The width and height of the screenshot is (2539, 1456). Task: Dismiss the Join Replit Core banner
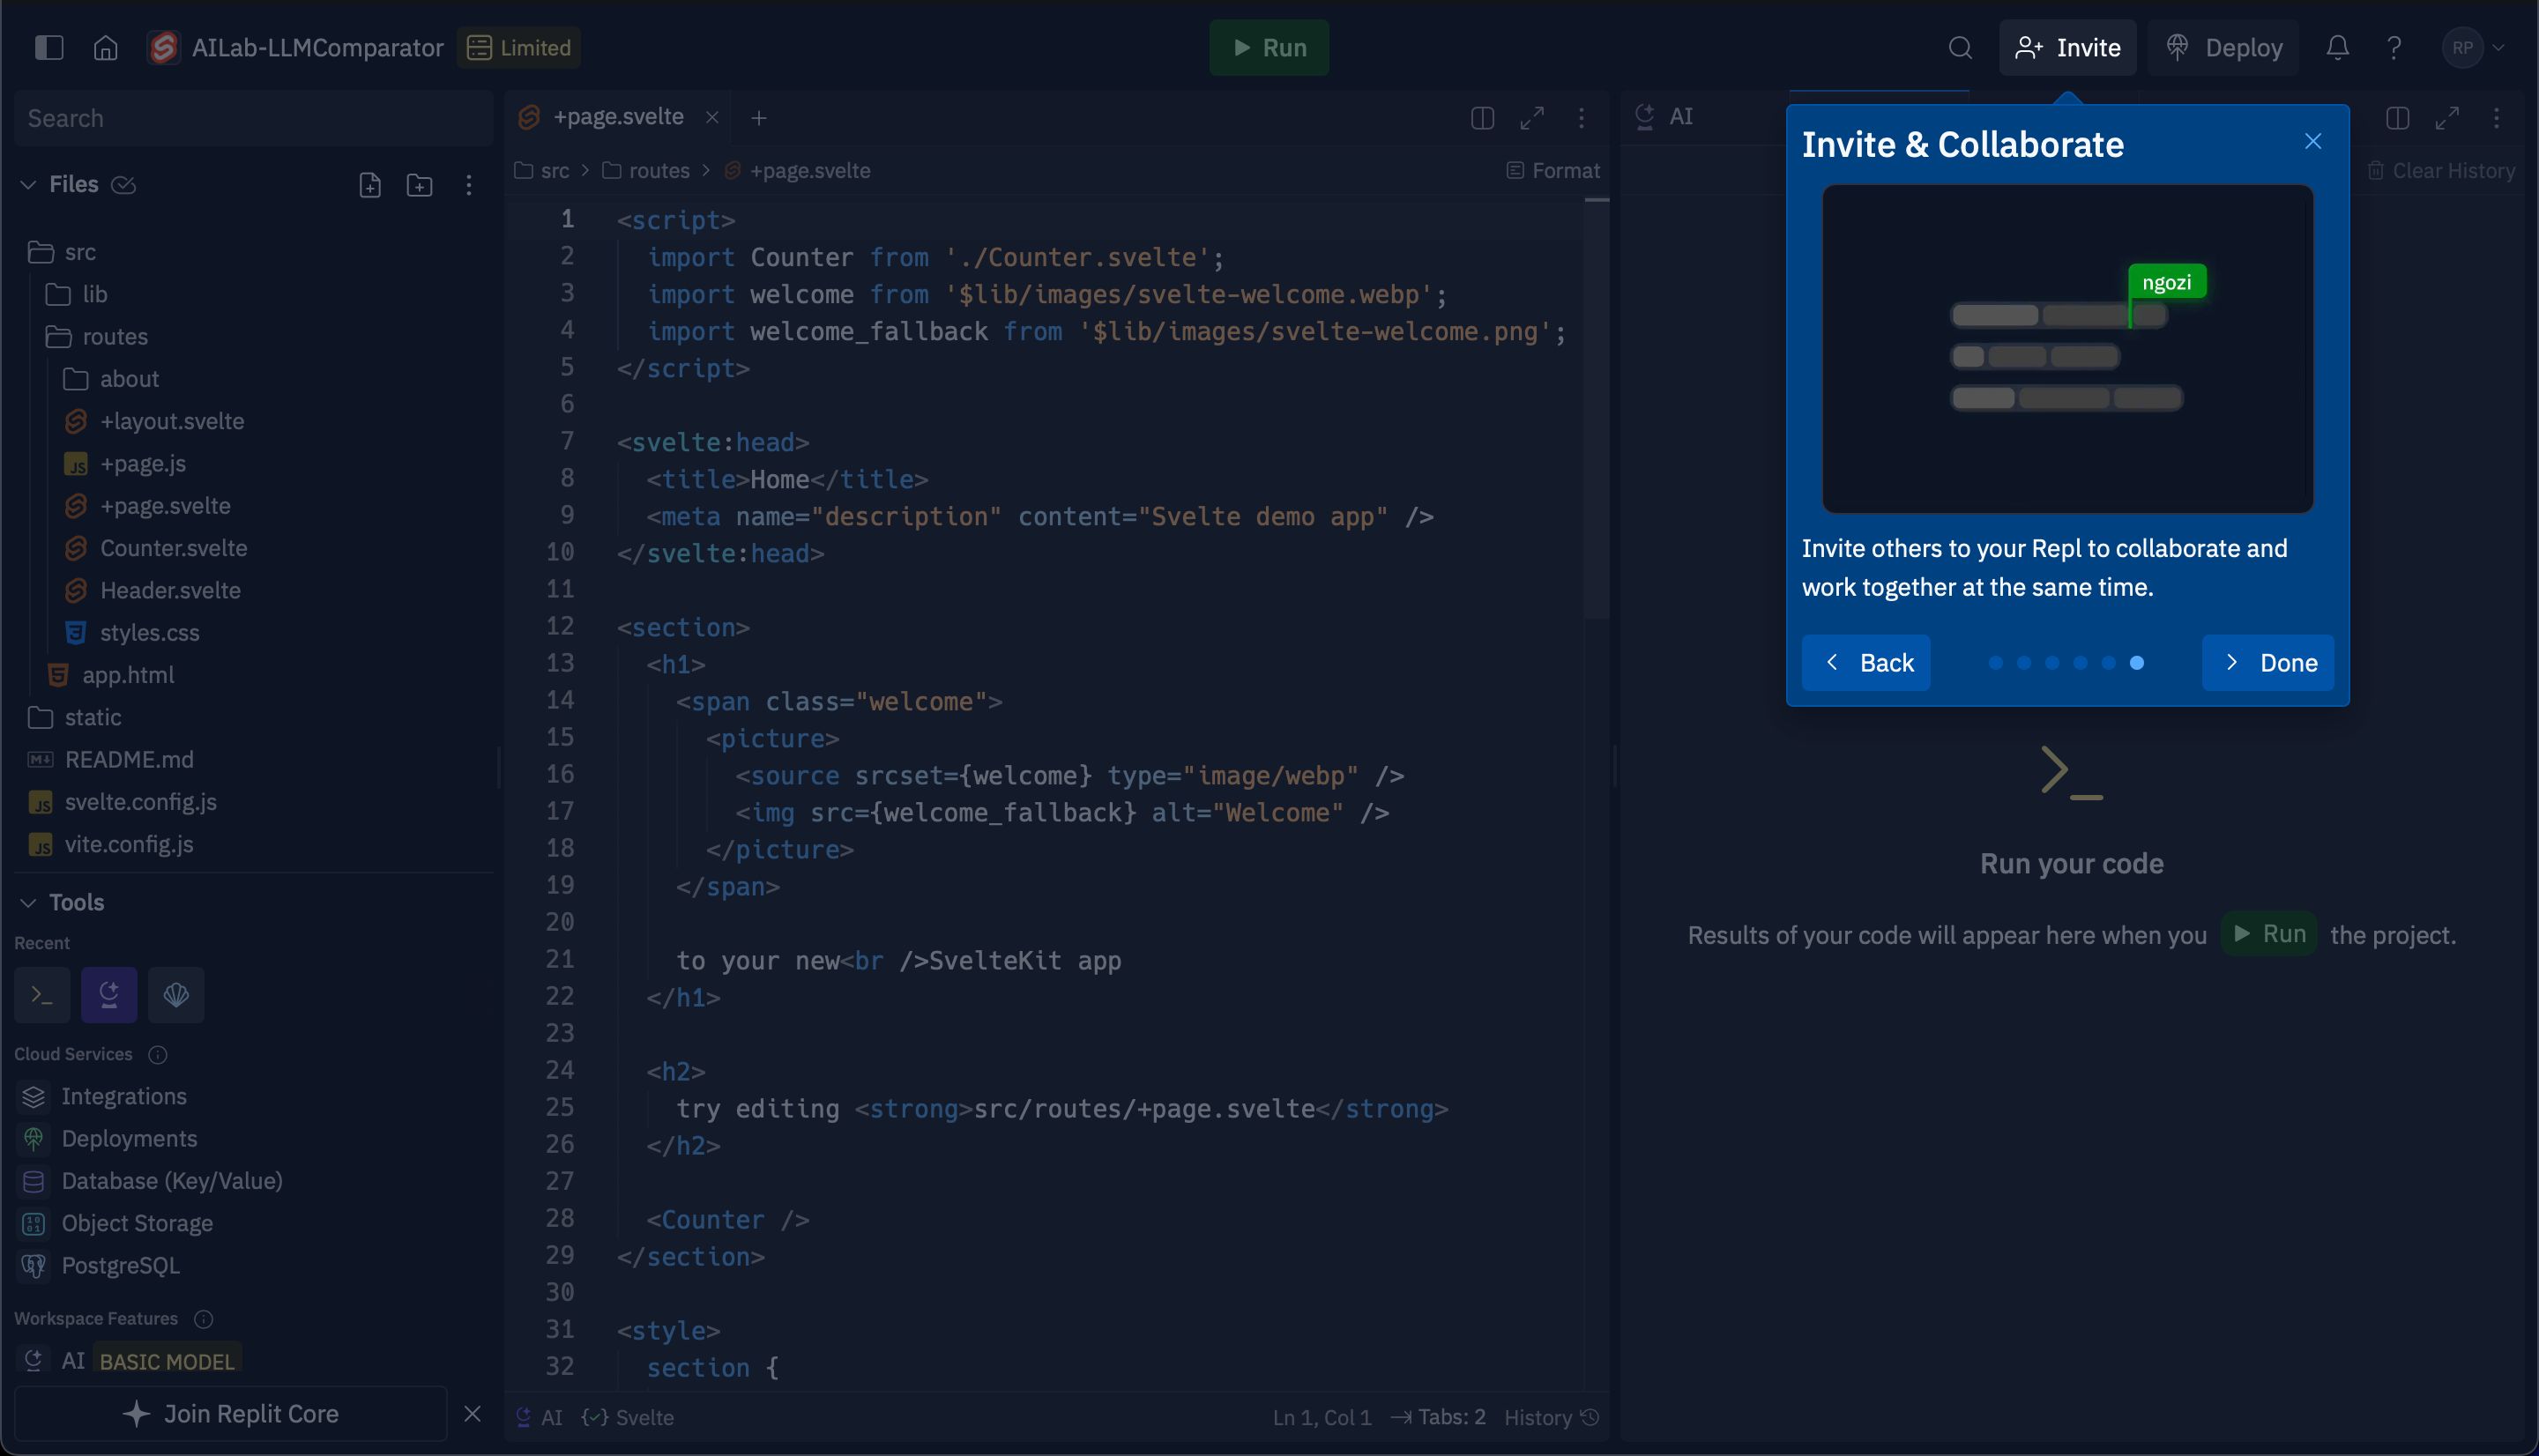(472, 1413)
